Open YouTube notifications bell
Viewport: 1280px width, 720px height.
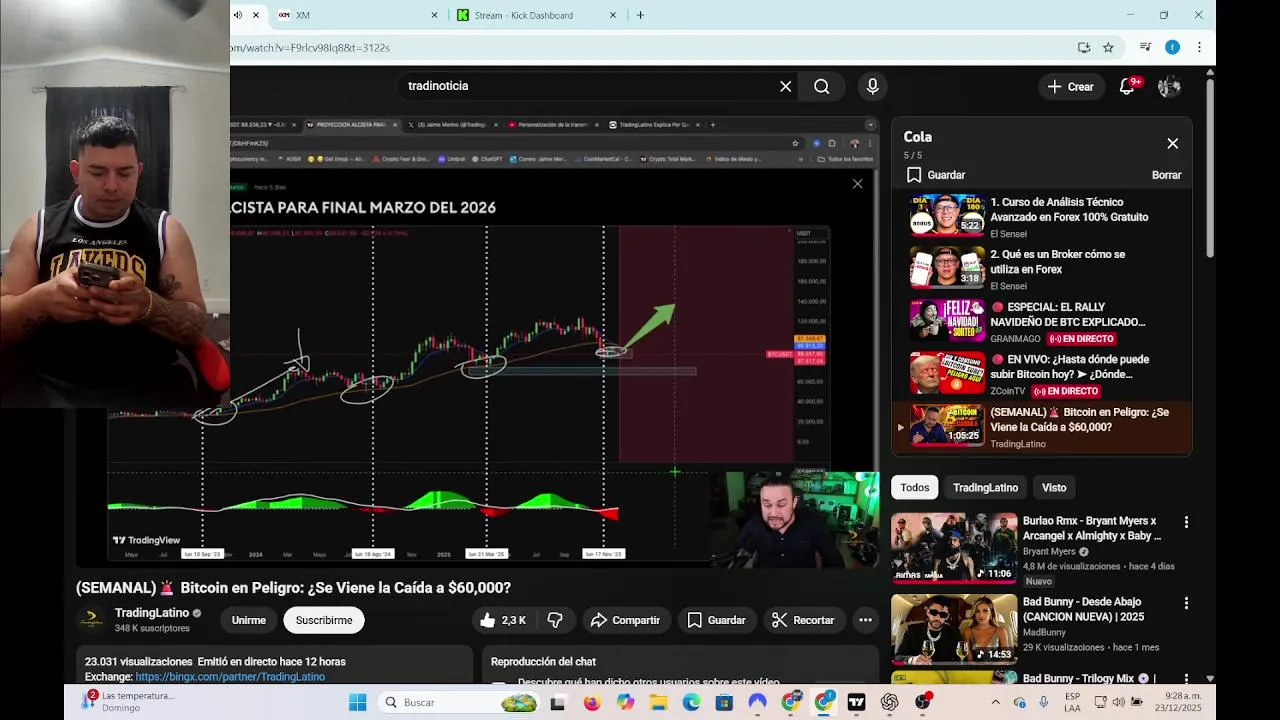1127,86
